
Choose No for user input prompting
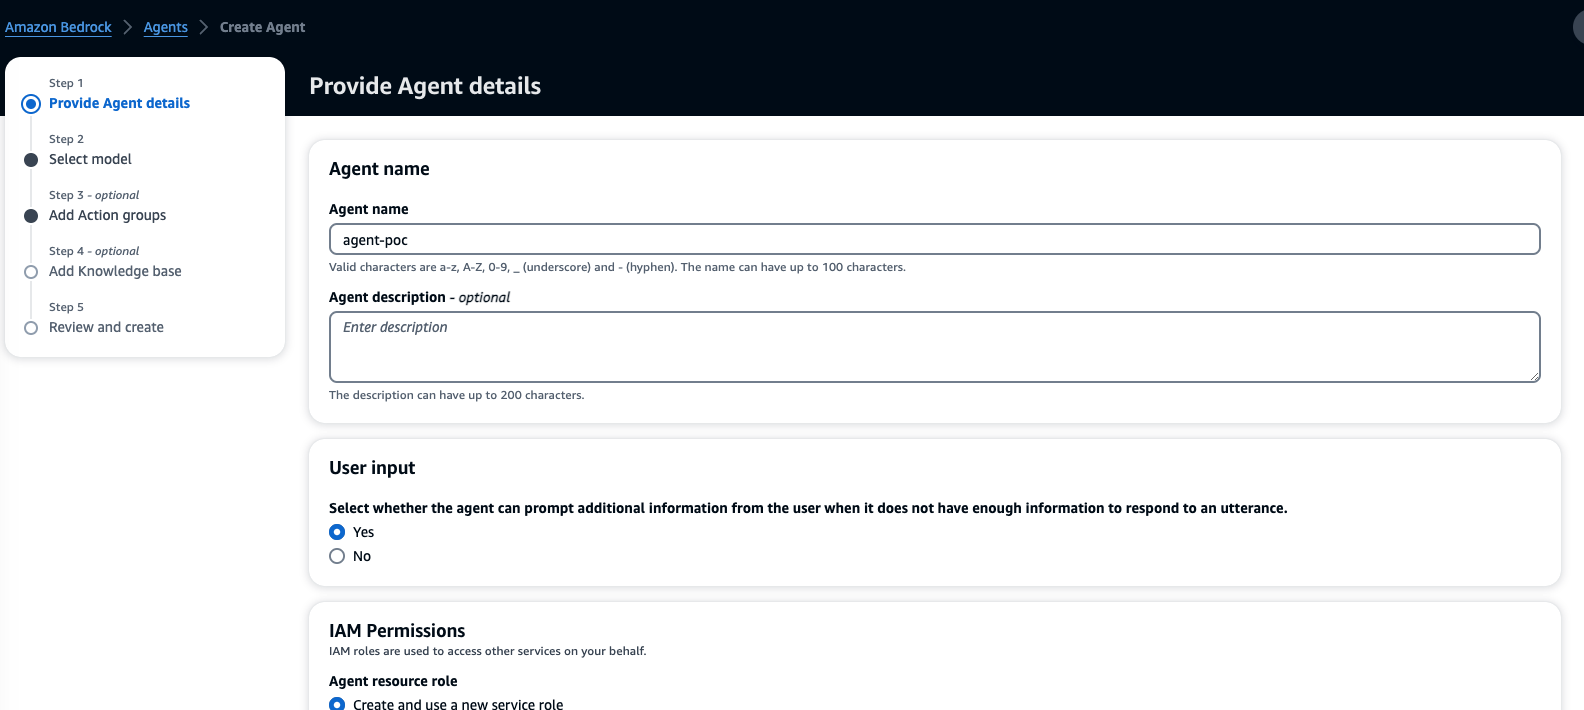(337, 556)
